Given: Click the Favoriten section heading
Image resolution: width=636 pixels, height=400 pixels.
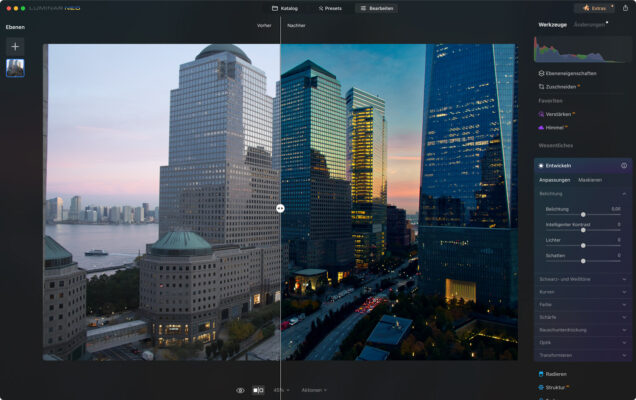Looking at the screenshot, I should coord(550,101).
